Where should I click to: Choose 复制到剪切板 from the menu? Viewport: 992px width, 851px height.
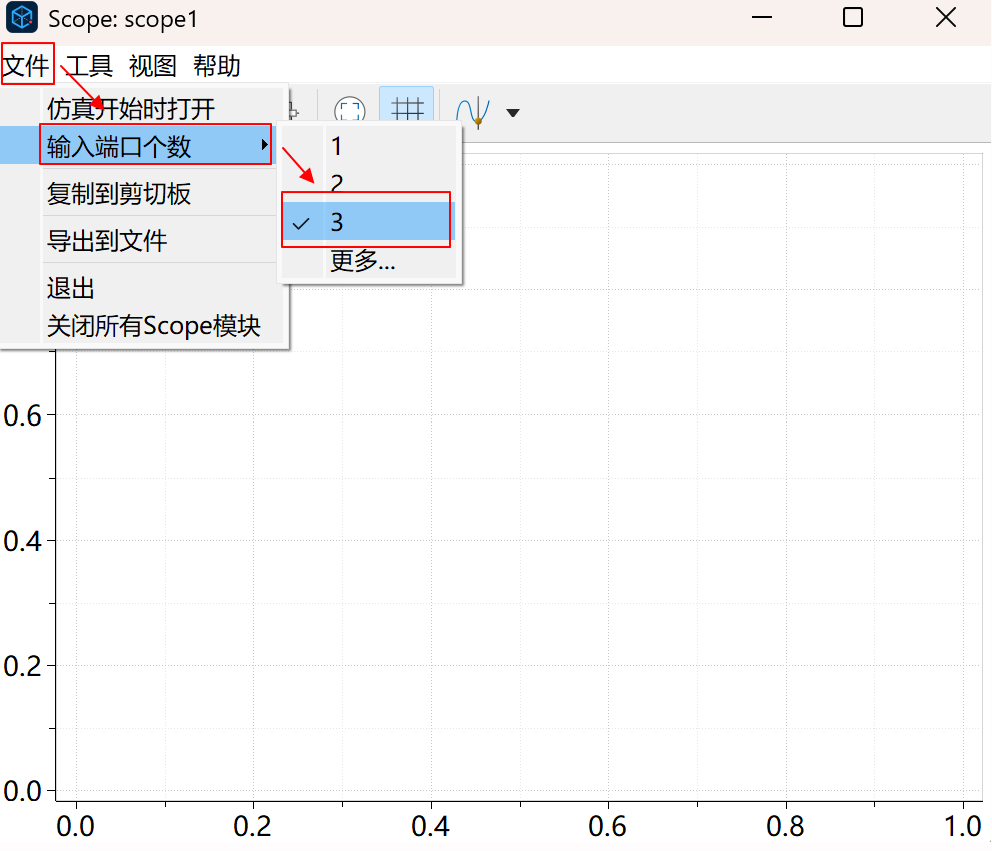point(119,194)
